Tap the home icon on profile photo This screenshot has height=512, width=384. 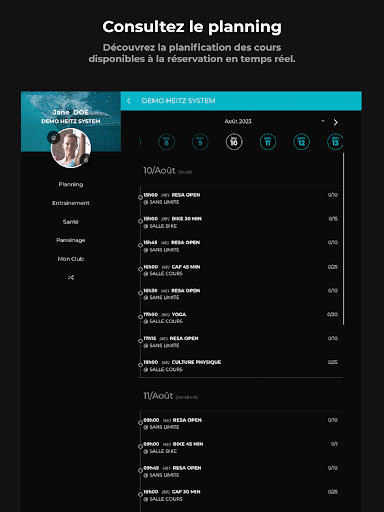click(x=53, y=137)
